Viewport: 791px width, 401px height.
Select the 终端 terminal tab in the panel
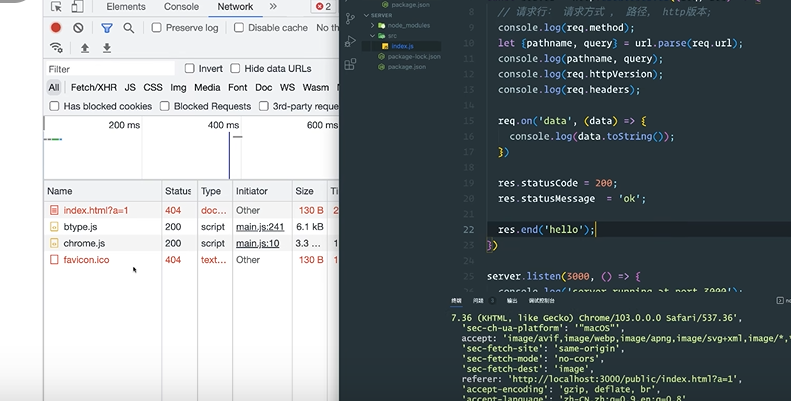pos(457,301)
